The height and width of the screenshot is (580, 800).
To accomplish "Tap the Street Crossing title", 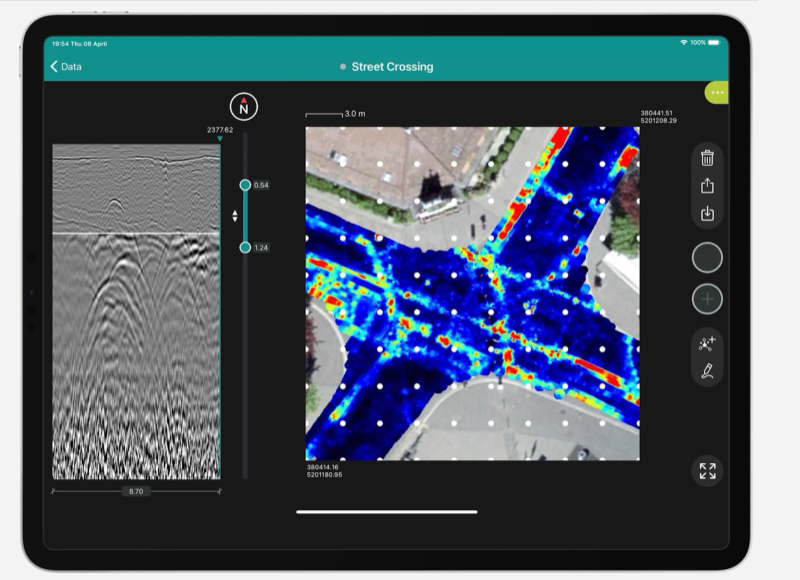I will point(392,67).
